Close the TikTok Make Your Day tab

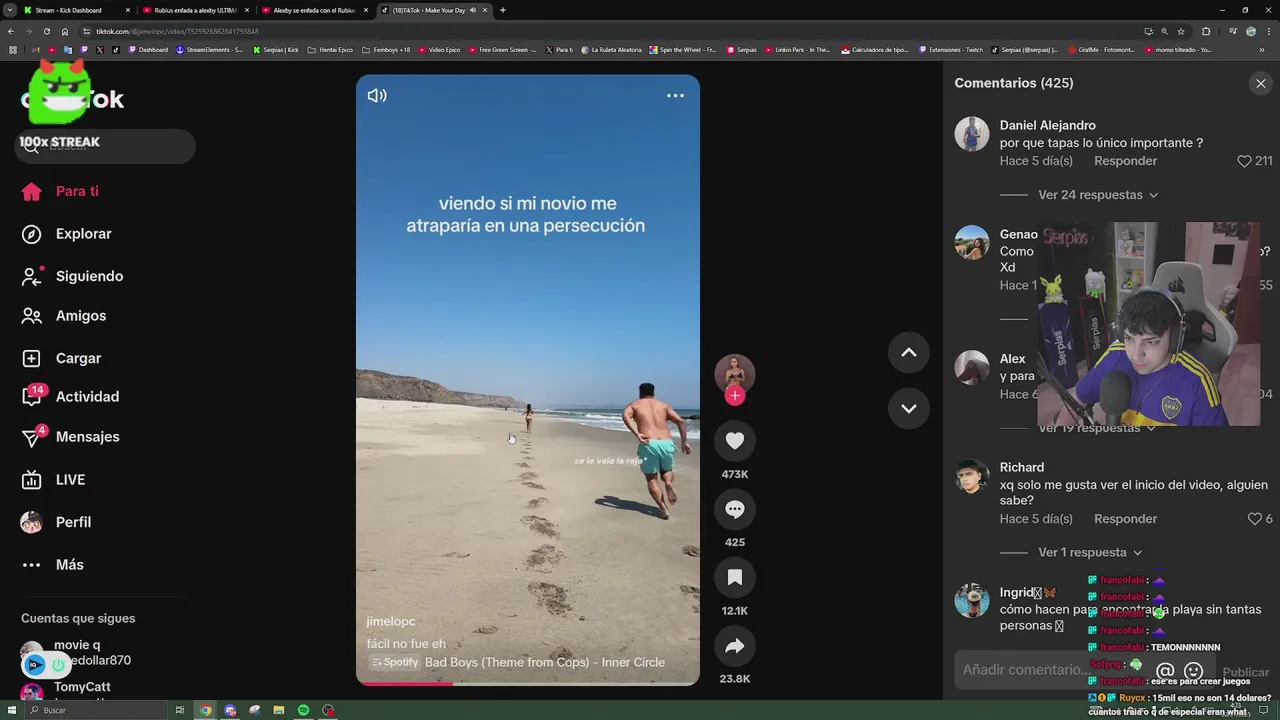click(x=483, y=10)
